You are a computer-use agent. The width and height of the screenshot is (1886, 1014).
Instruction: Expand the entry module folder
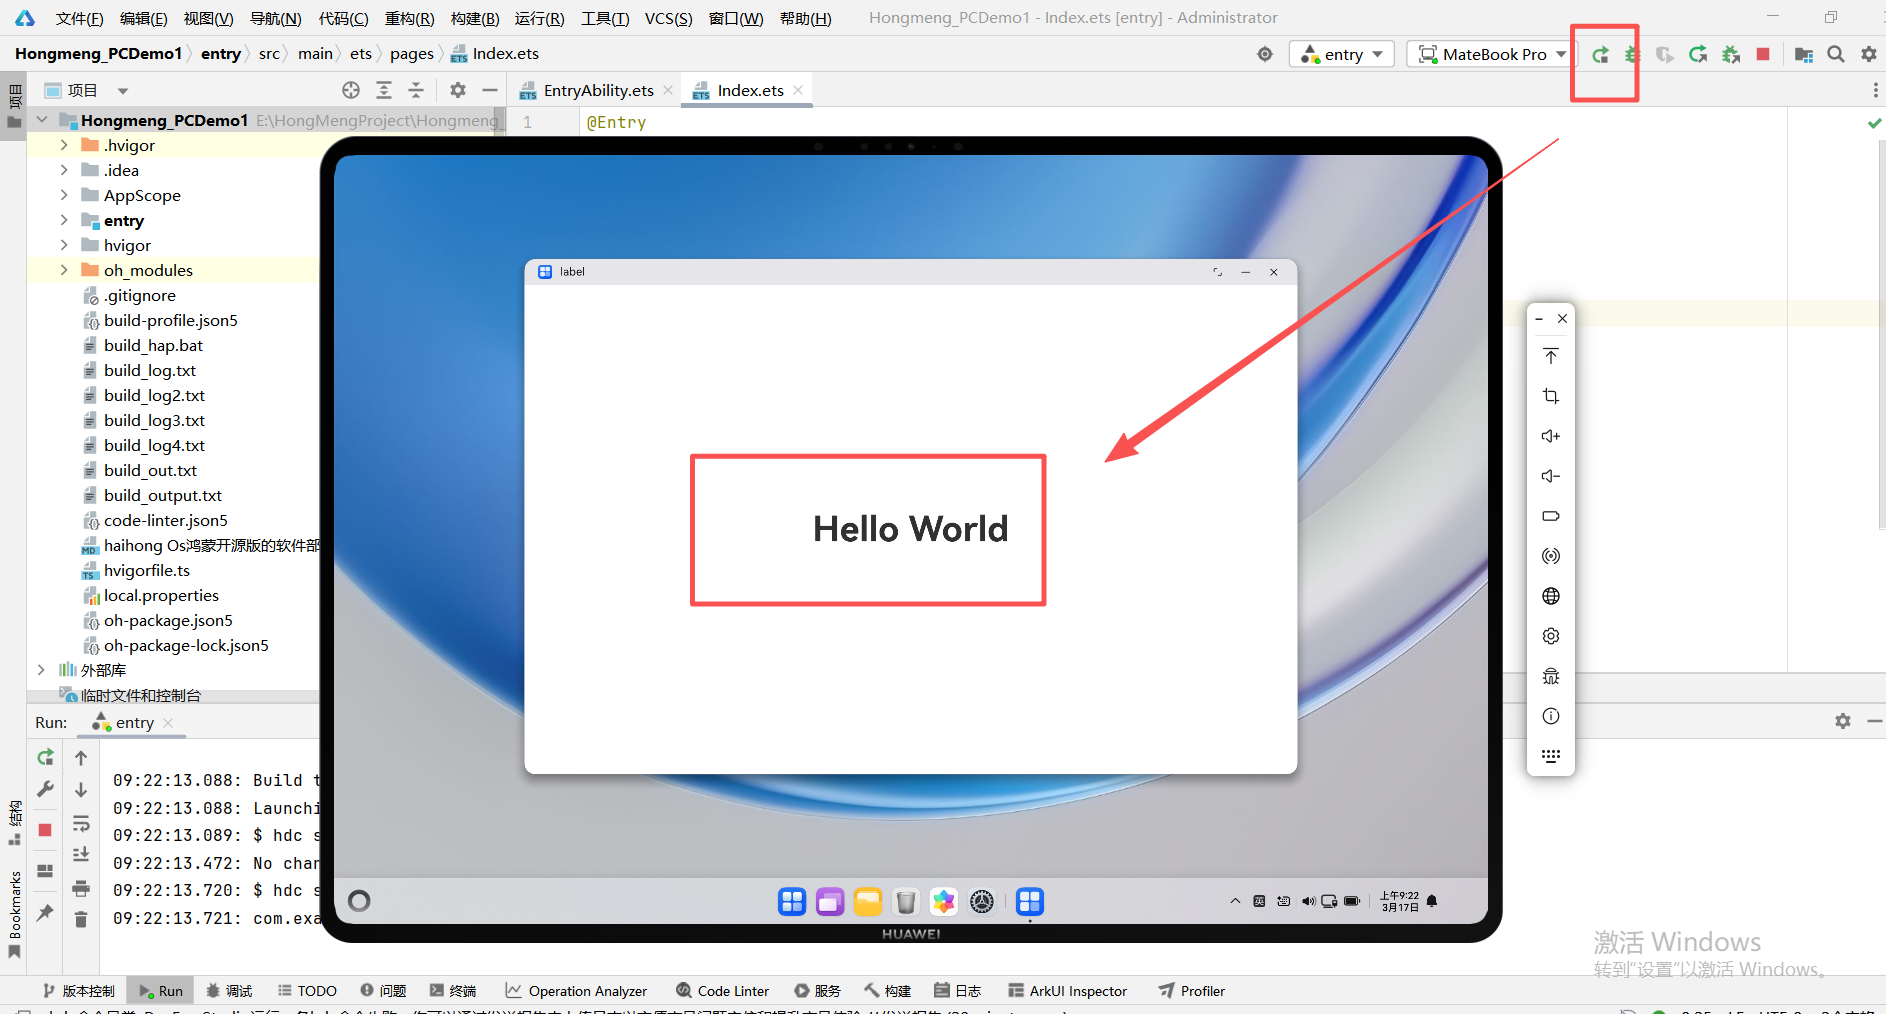[x=64, y=220]
